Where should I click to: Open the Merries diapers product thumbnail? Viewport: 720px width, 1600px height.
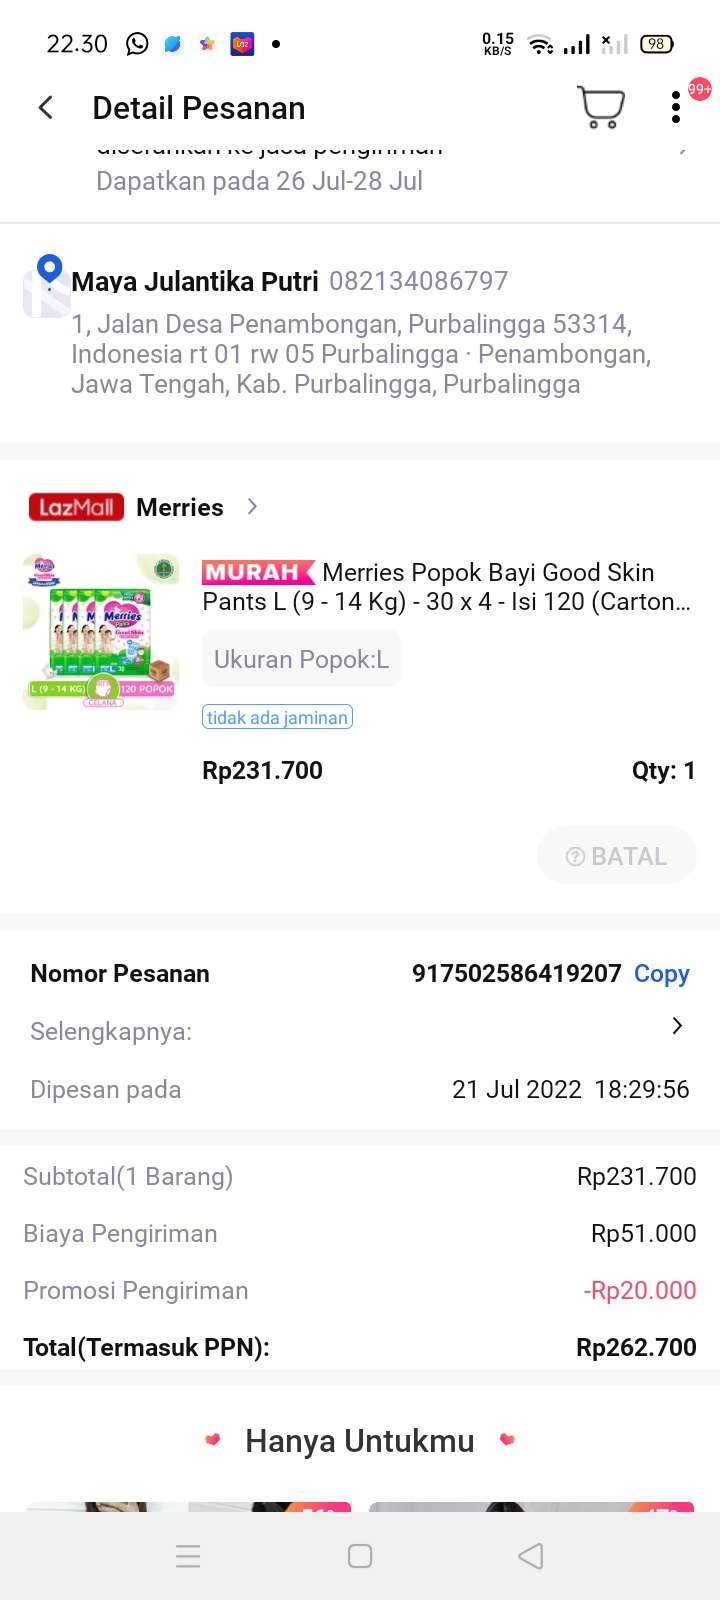(x=101, y=632)
